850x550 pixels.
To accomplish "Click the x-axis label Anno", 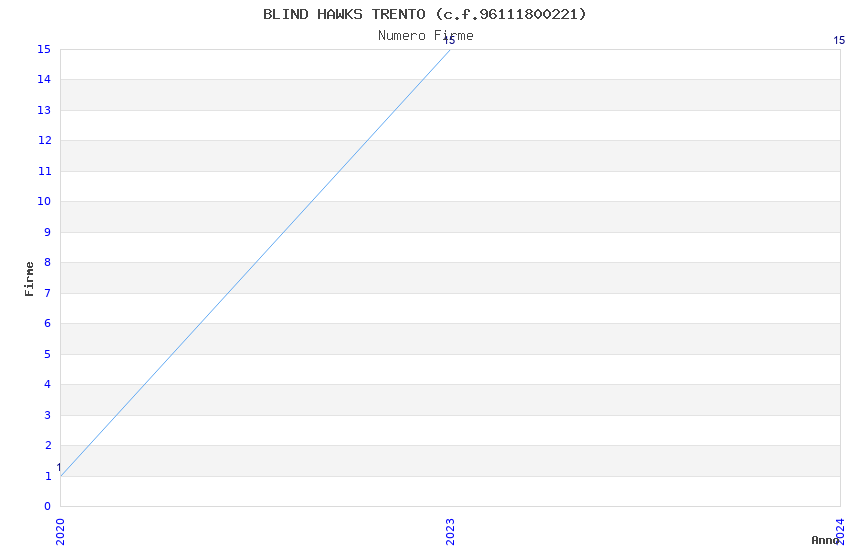I will click(x=825, y=540).
